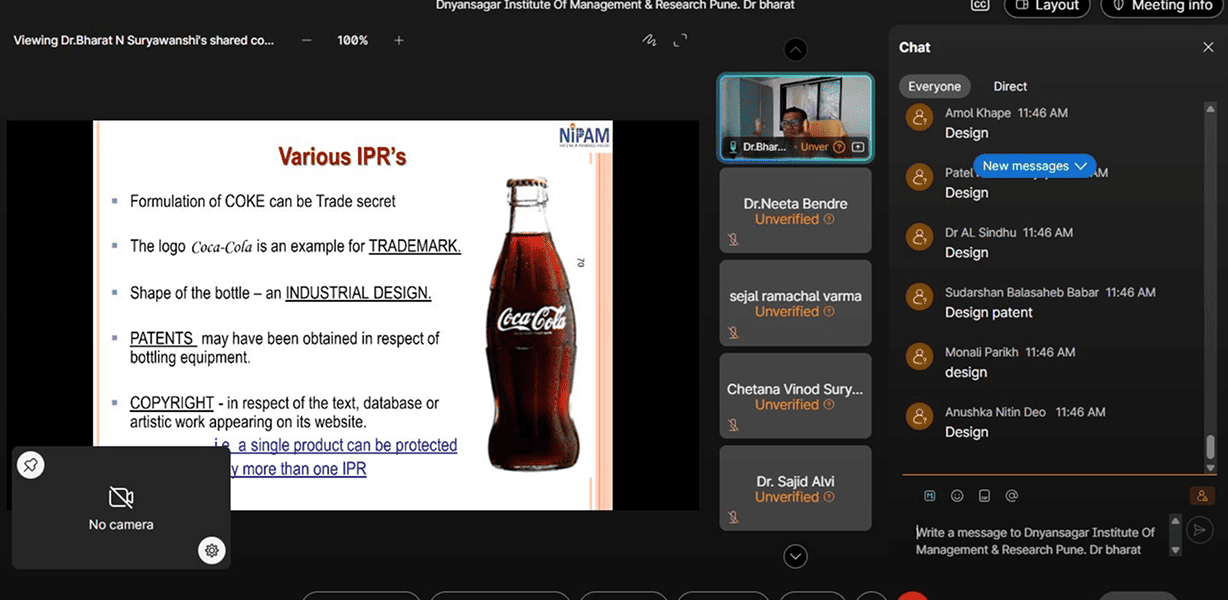1228x600 pixels.
Task: Toggle closed captions CC icon
Action: [x=980, y=5]
